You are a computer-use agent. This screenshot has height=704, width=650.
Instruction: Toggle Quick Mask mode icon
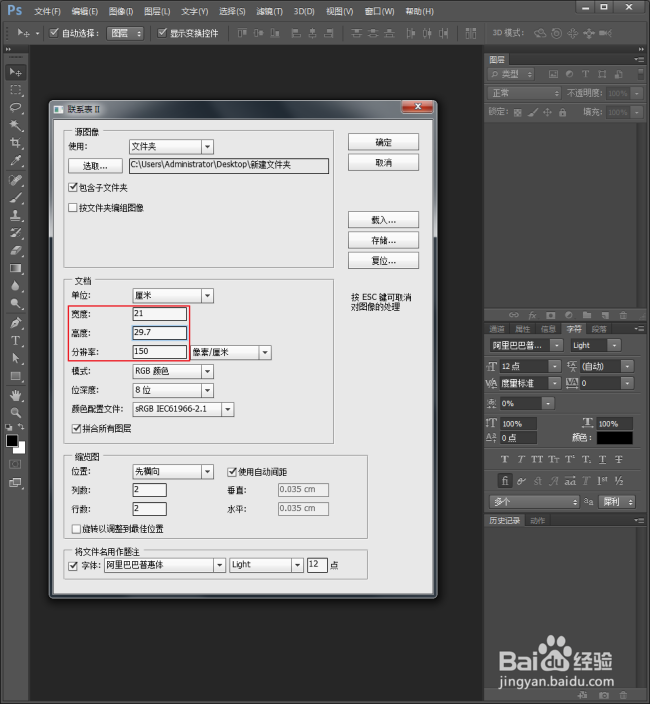coord(15,464)
